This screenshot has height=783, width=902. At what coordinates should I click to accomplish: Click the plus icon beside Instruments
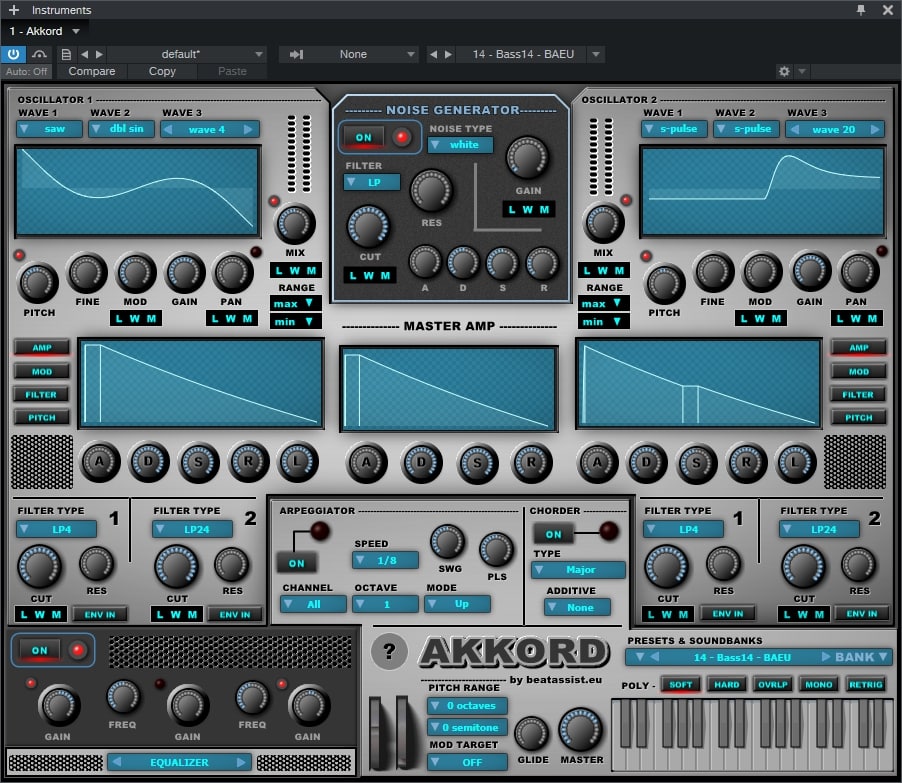pyautogui.click(x=13, y=10)
